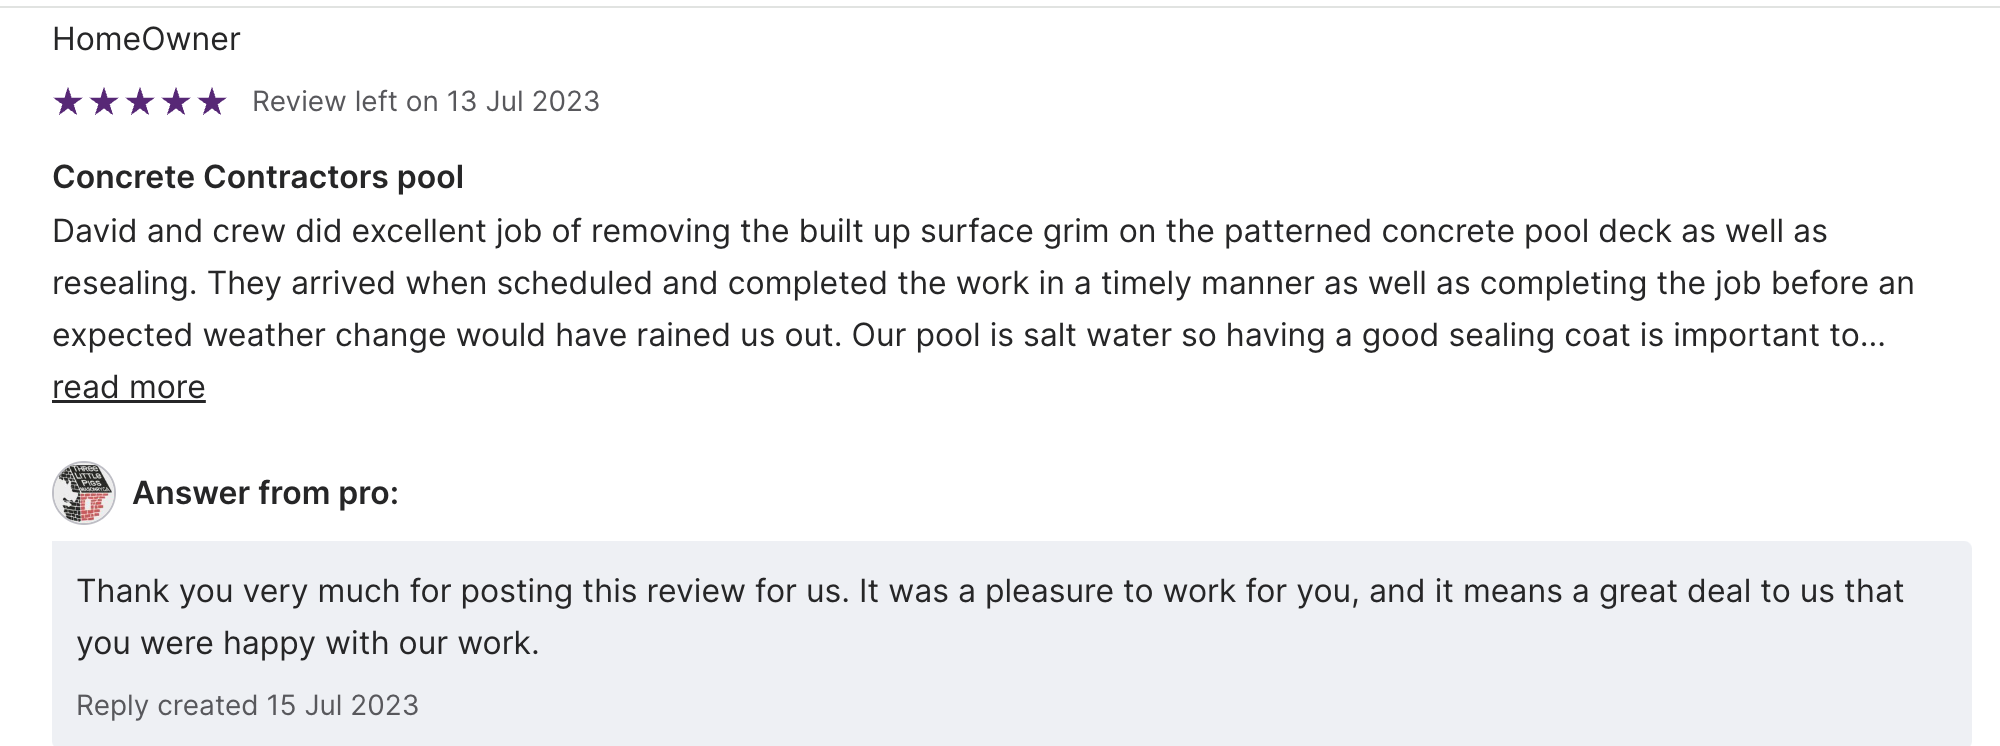Select the "Concrete Contractors pool" review title

(258, 177)
